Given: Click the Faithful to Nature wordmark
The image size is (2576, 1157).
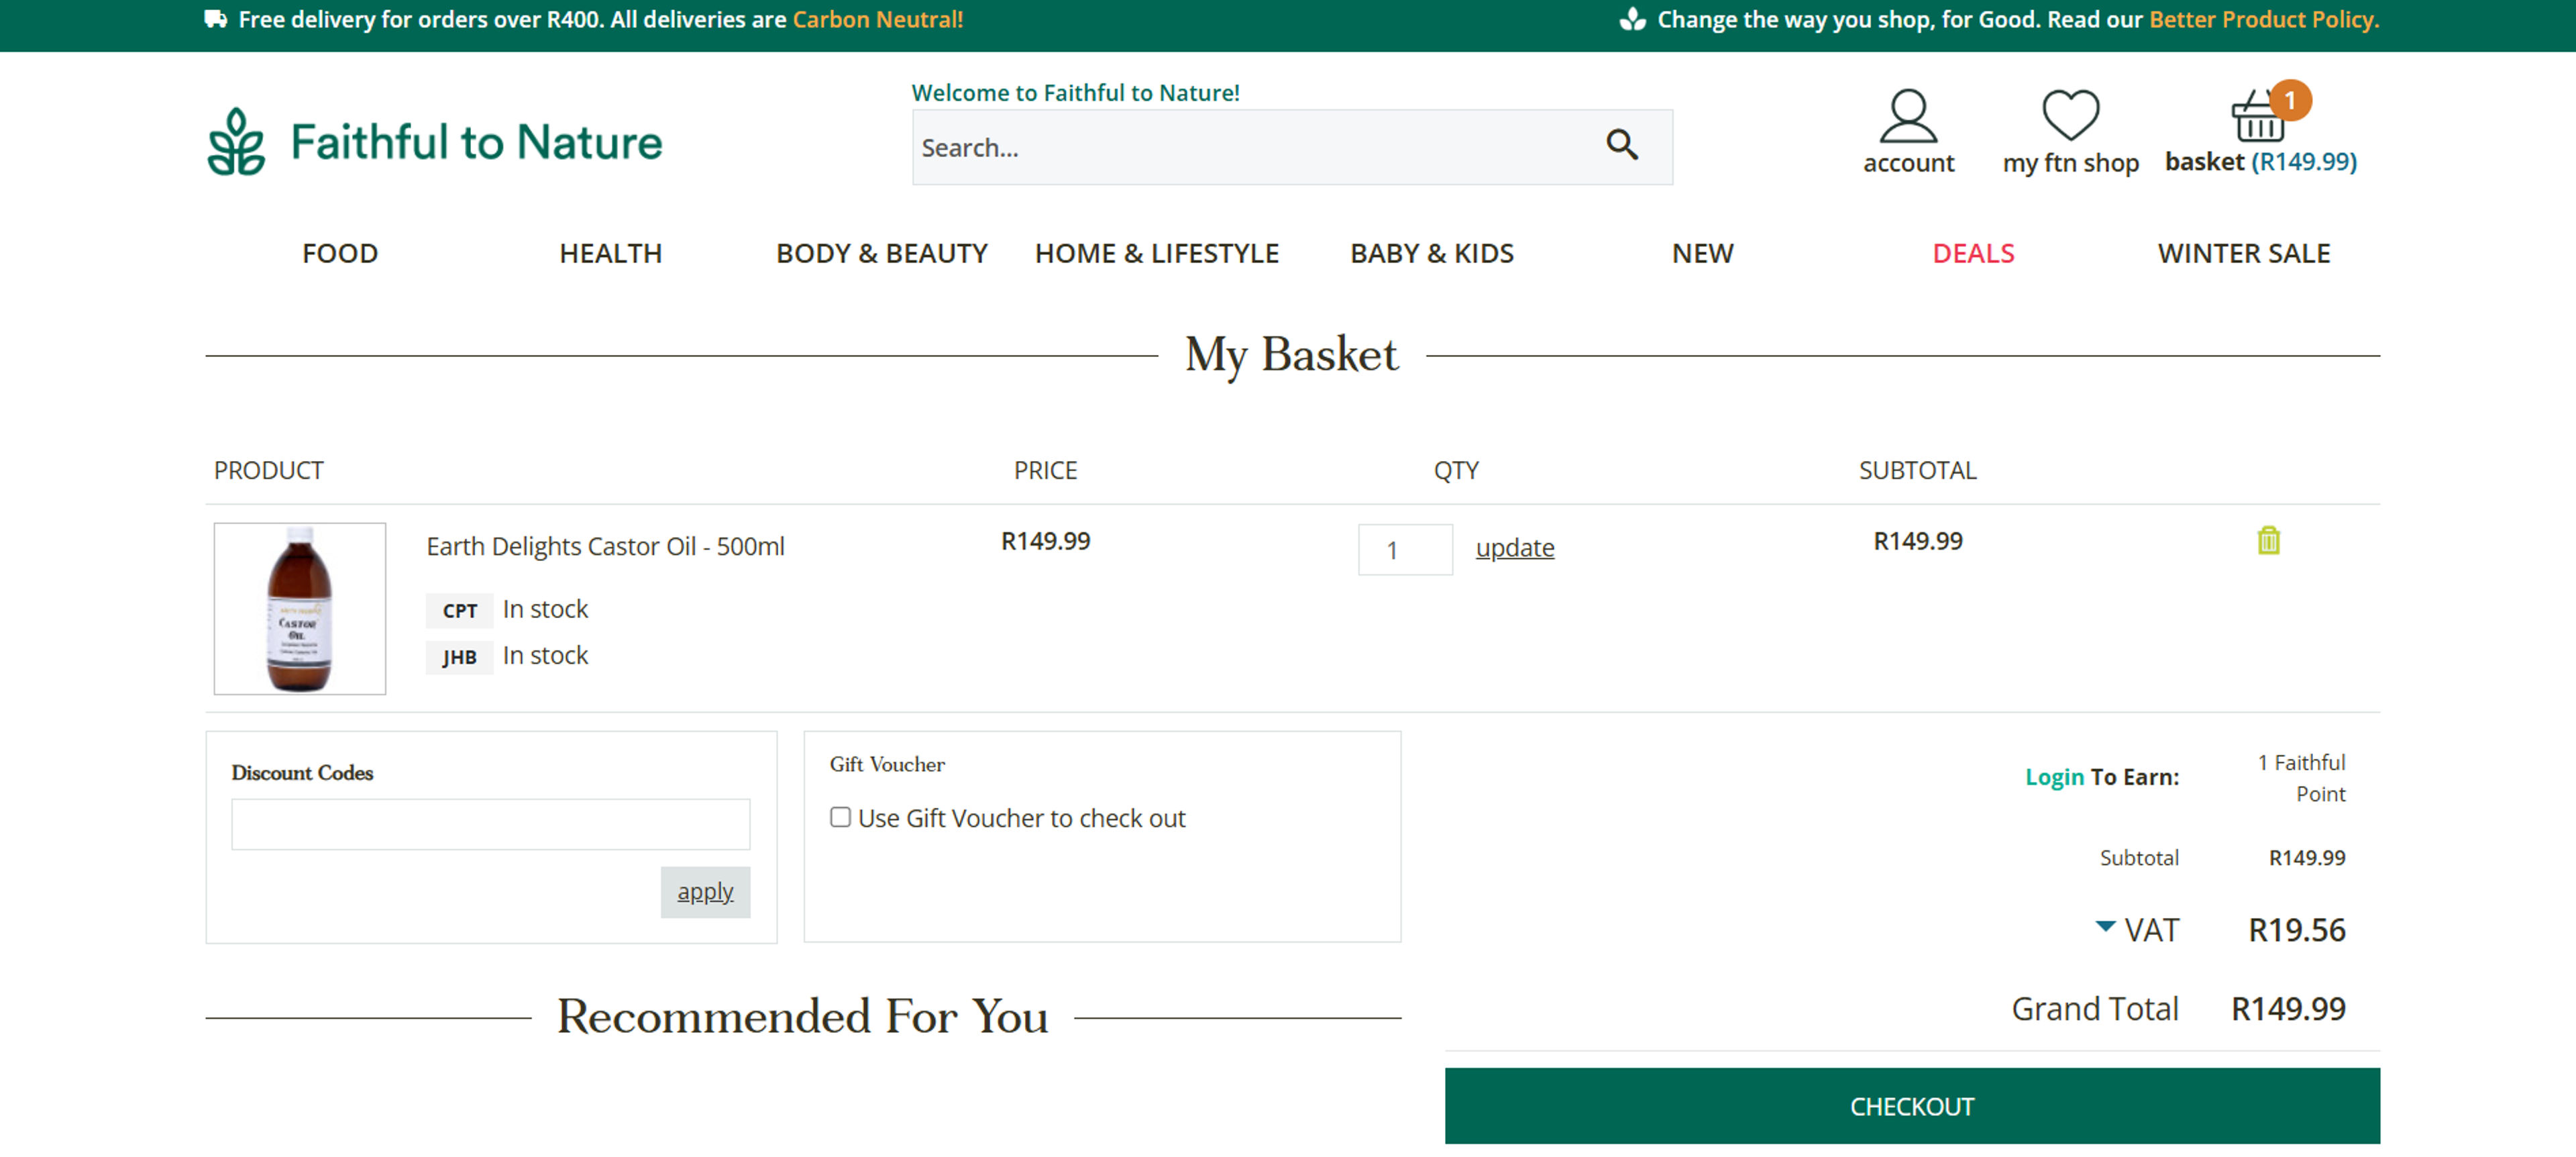Looking at the screenshot, I should click(x=476, y=142).
